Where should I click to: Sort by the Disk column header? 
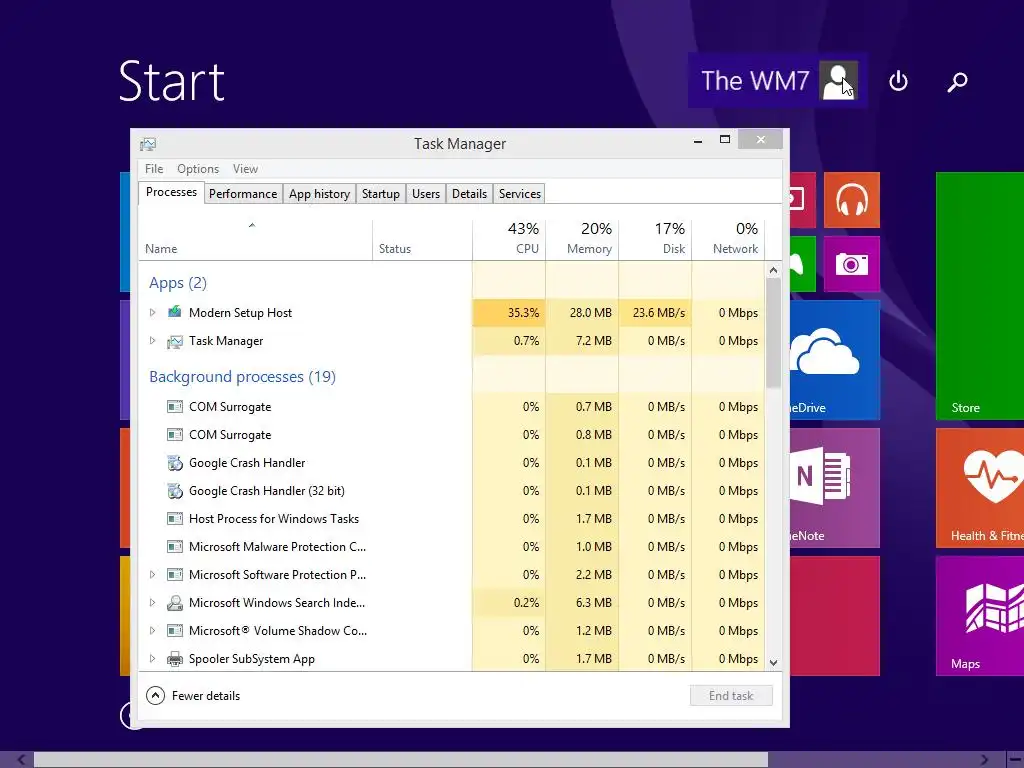(x=655, y=238)
